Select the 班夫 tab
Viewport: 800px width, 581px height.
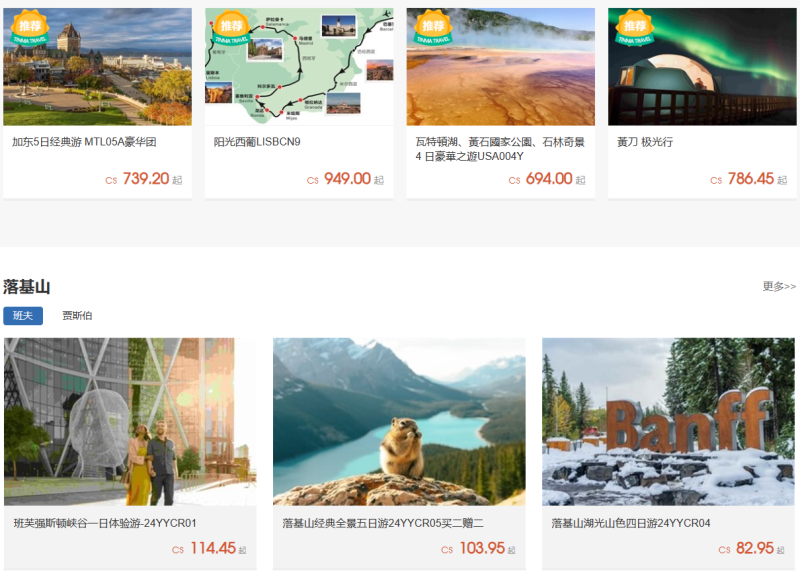click(23, 316)
